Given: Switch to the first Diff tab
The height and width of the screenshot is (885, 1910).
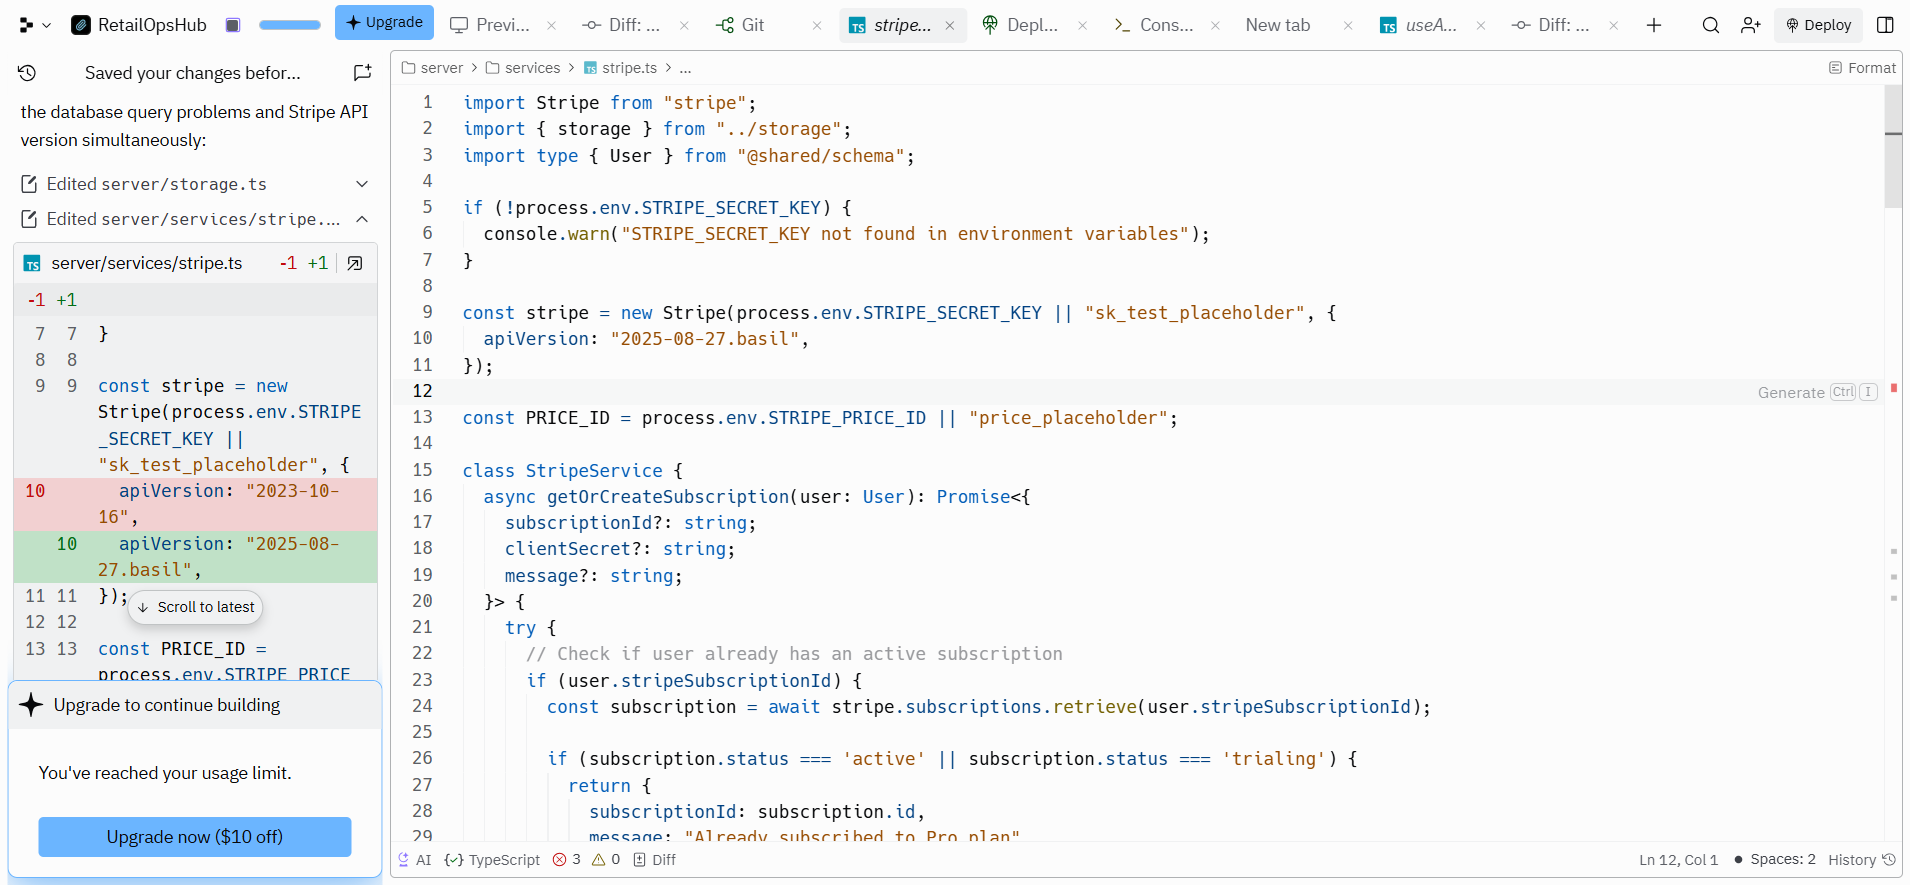Looking at the screenshot, I should click(x=622, y=25).
